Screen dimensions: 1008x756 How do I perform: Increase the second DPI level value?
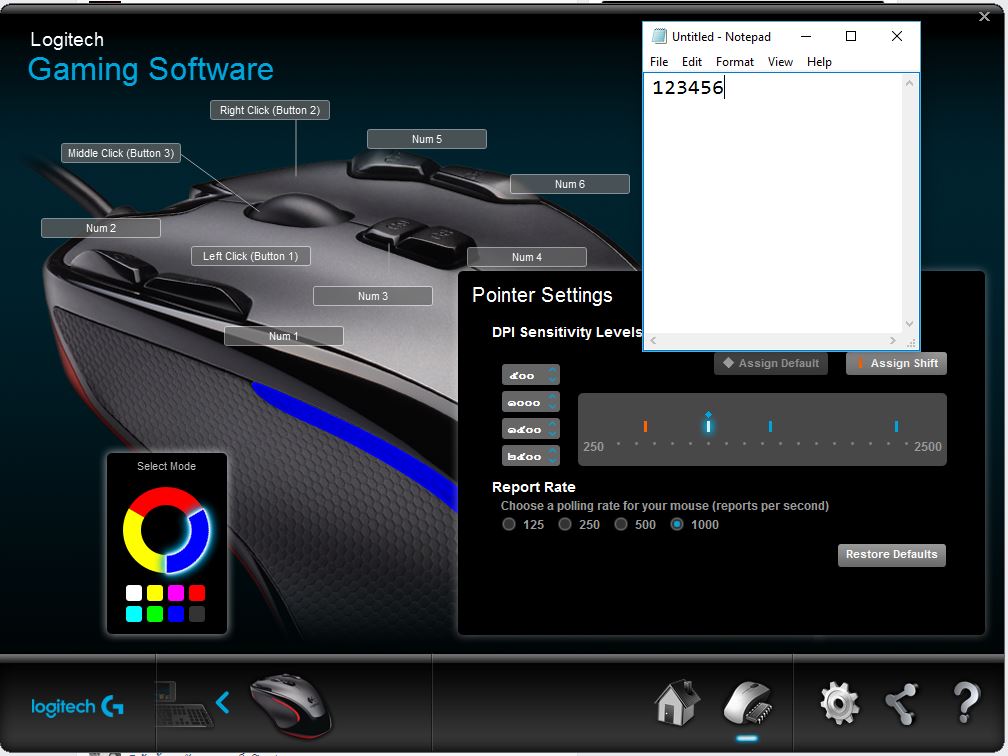(553, 397)
